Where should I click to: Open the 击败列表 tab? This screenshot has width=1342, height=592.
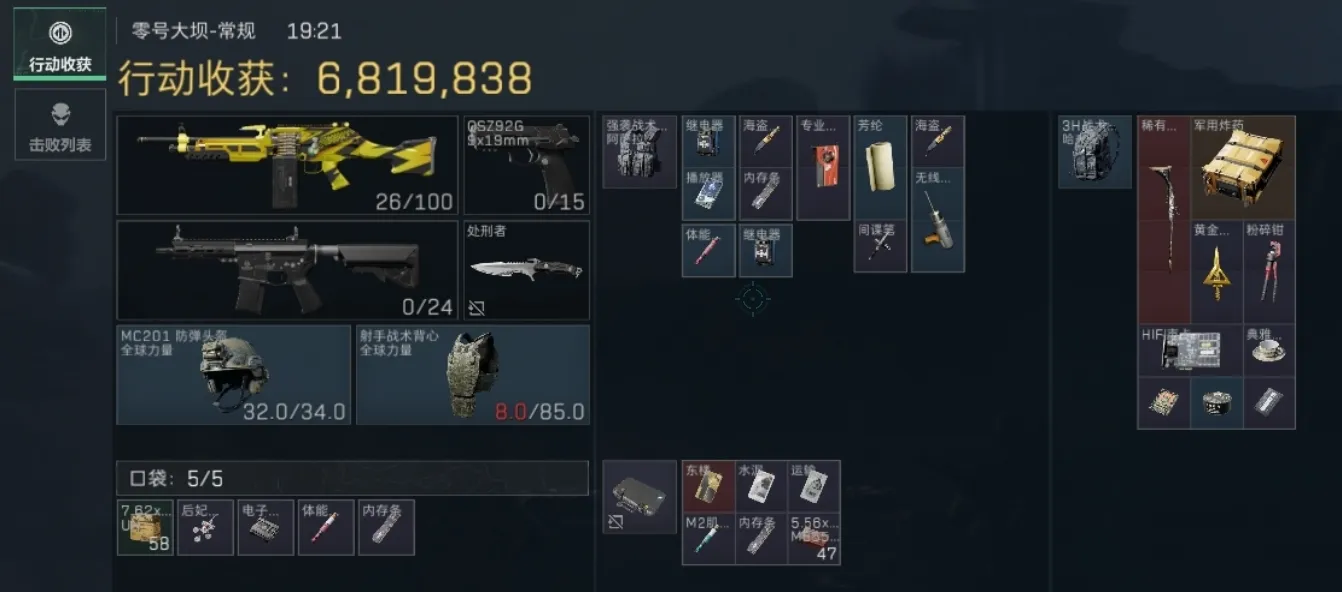(60, 124)
